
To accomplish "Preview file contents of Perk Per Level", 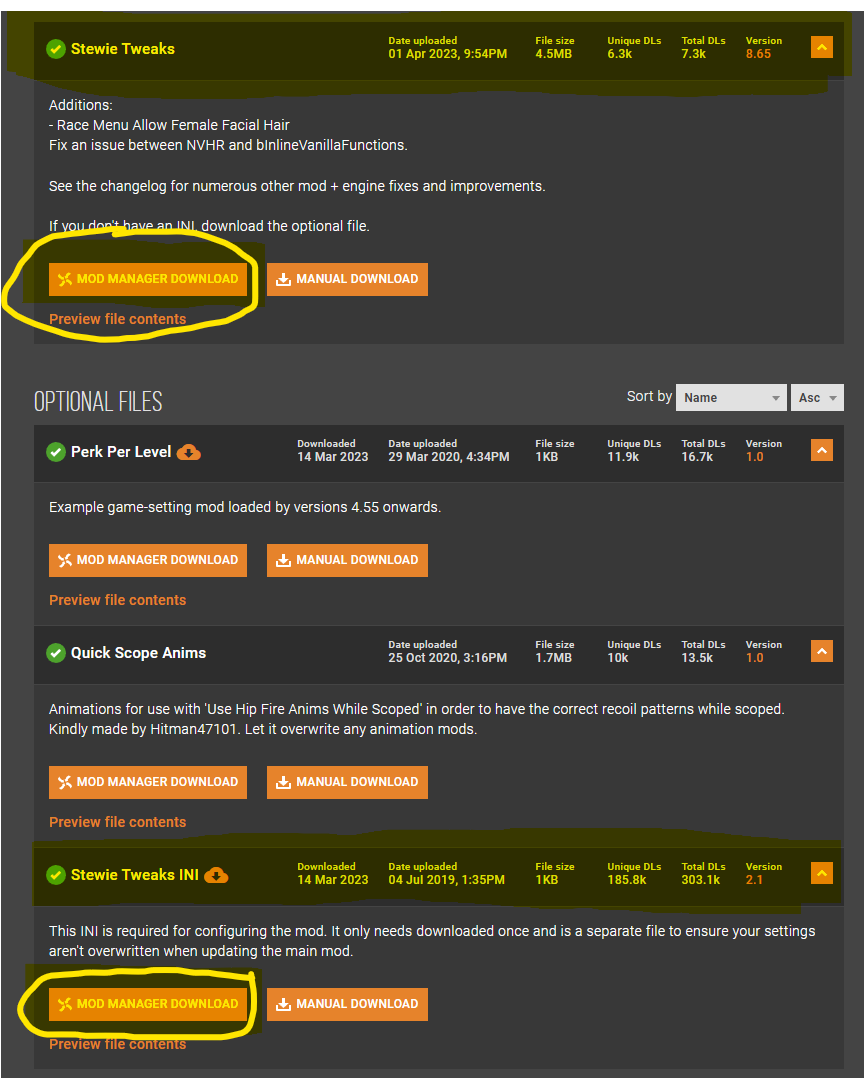I will click(118, 600).
